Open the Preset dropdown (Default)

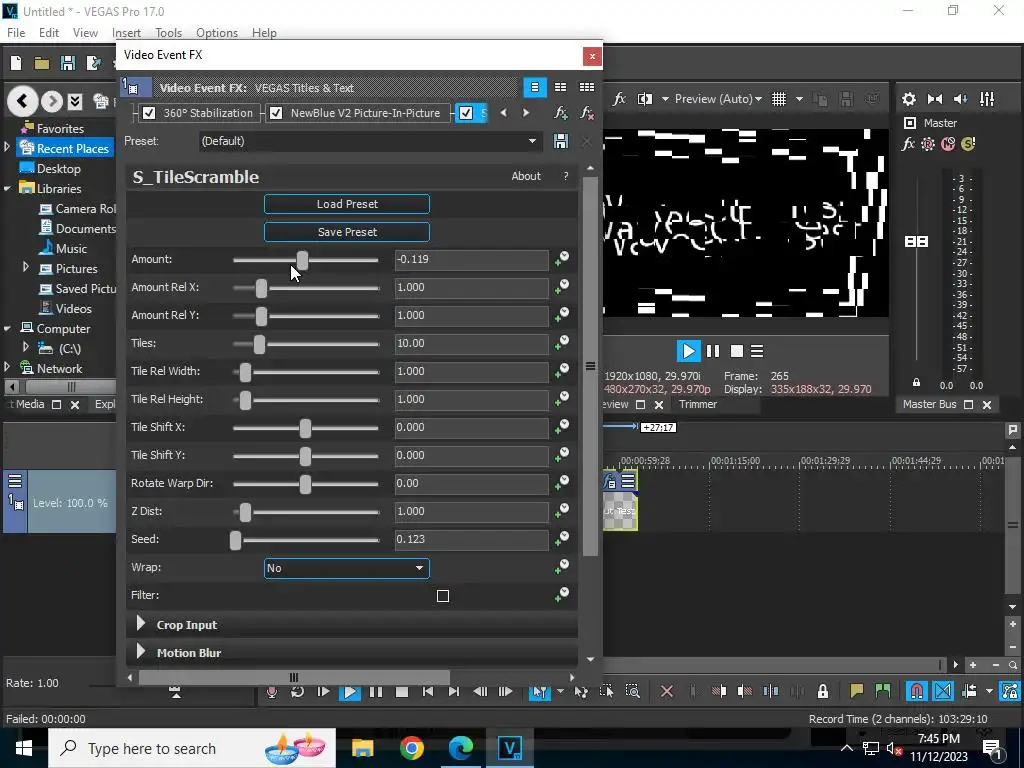click(x=370, y=141)
